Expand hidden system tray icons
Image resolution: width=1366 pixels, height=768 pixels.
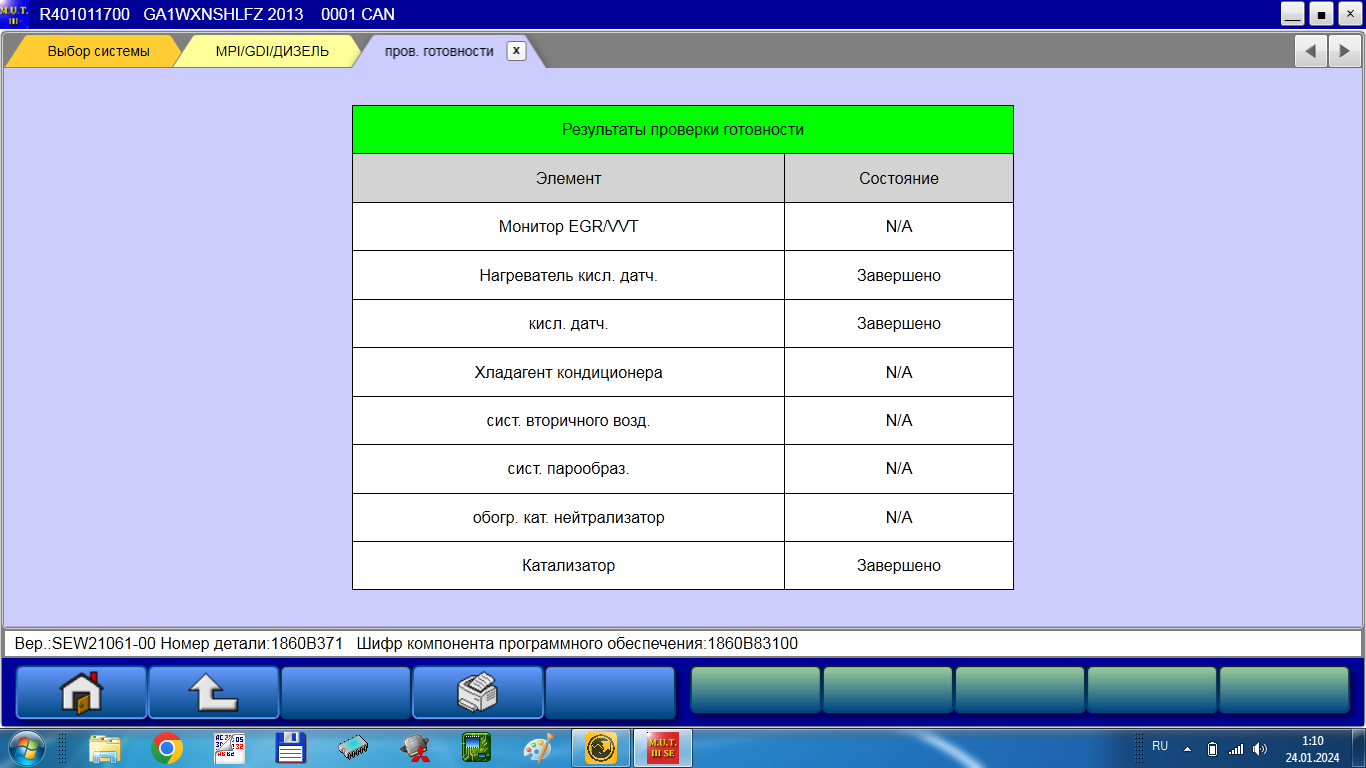[1188, 748]
